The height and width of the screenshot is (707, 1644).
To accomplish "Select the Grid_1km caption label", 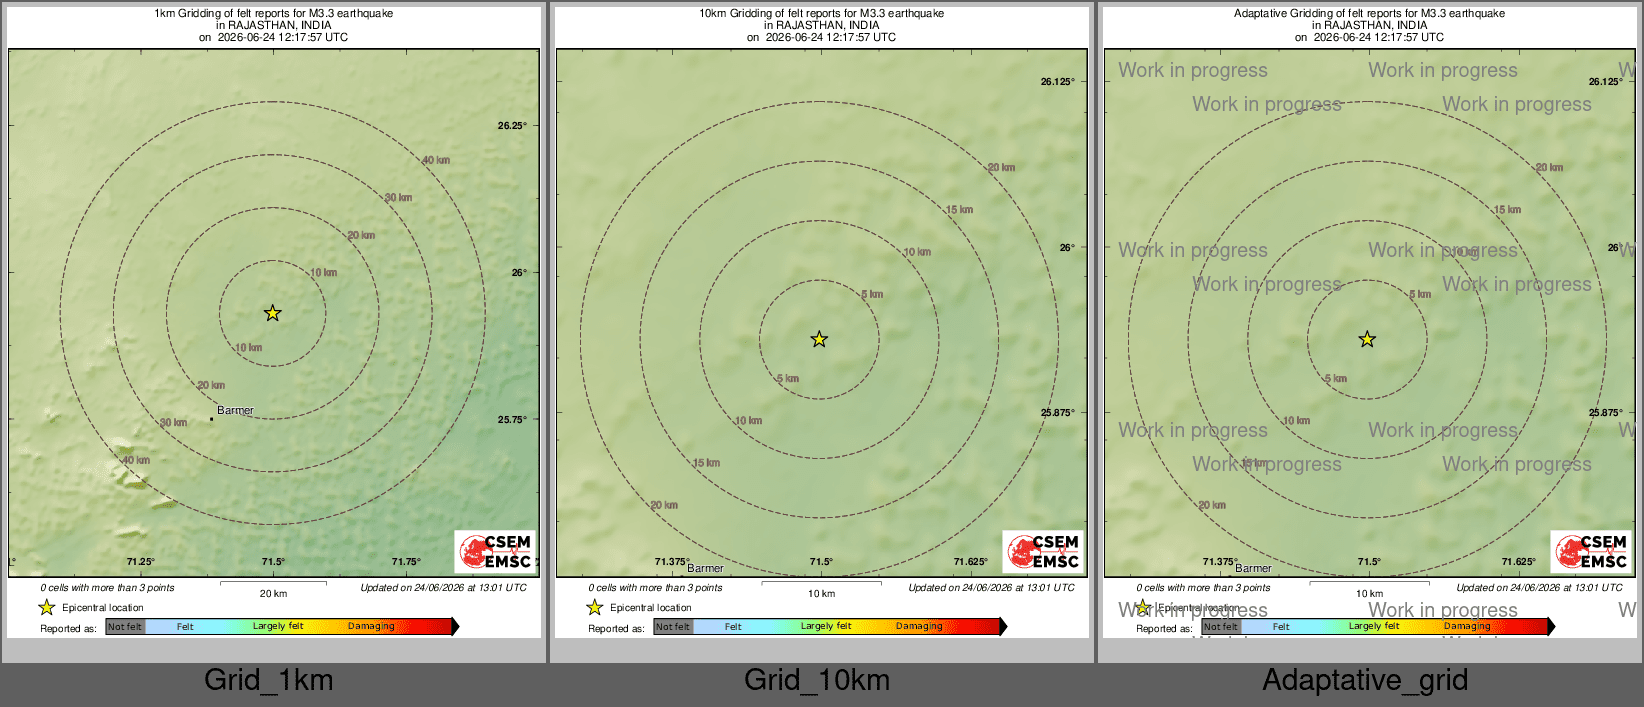I will click(x=269, y=680).
